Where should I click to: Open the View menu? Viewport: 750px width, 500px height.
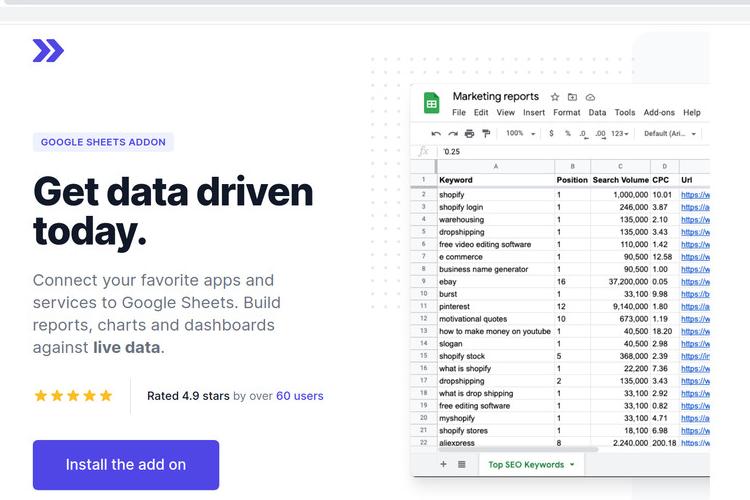click(506, 112)
